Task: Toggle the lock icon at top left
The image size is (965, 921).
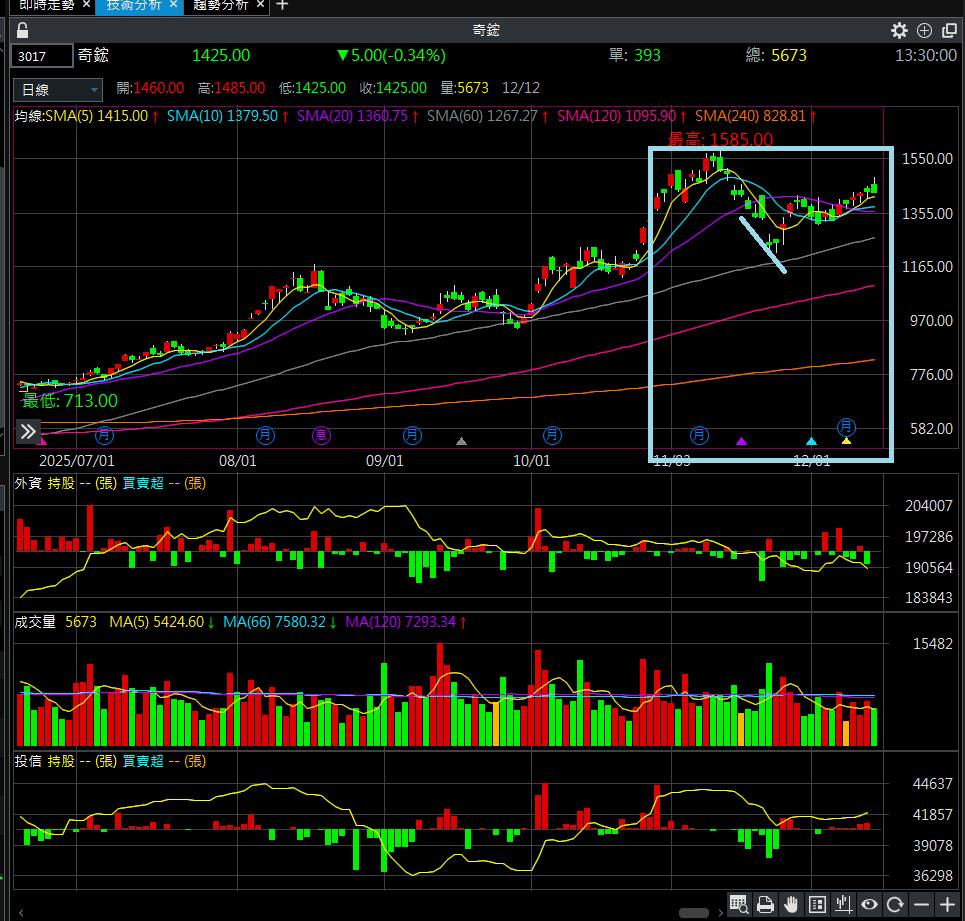Action: coord(23,30)
